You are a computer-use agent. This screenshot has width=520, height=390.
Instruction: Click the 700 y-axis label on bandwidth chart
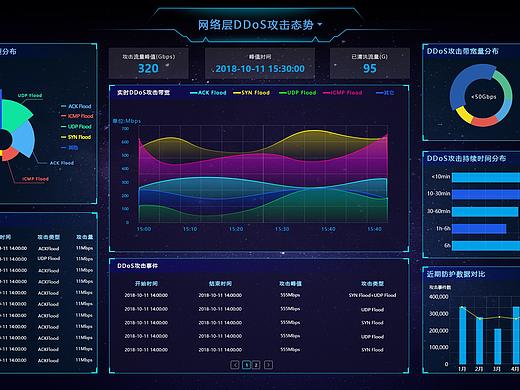tap(125, 129)
